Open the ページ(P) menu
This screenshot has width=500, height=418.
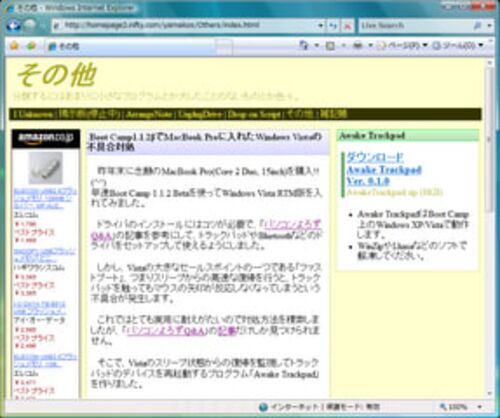click(402, 45)
